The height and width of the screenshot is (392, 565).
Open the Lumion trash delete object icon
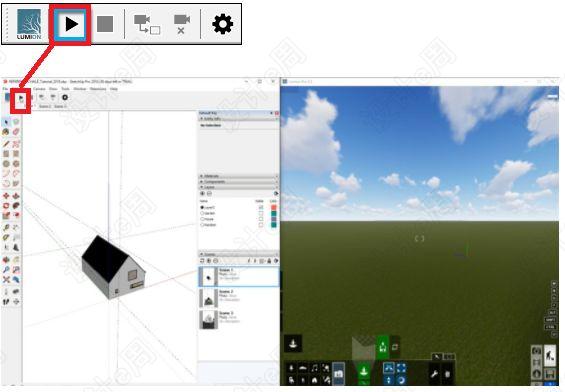click(447, 374)
